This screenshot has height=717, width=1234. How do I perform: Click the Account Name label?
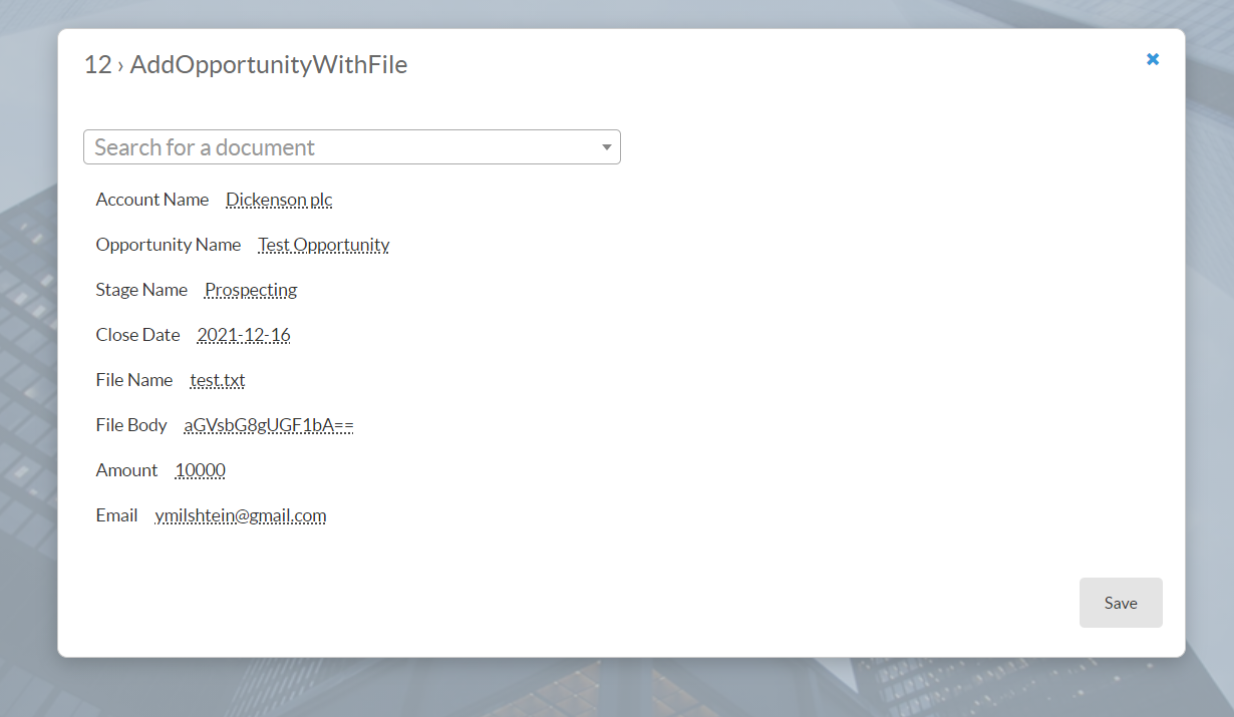(152, 200)
